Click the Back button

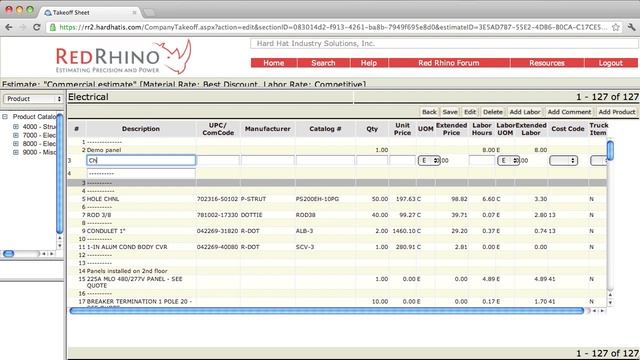[429, 112]
